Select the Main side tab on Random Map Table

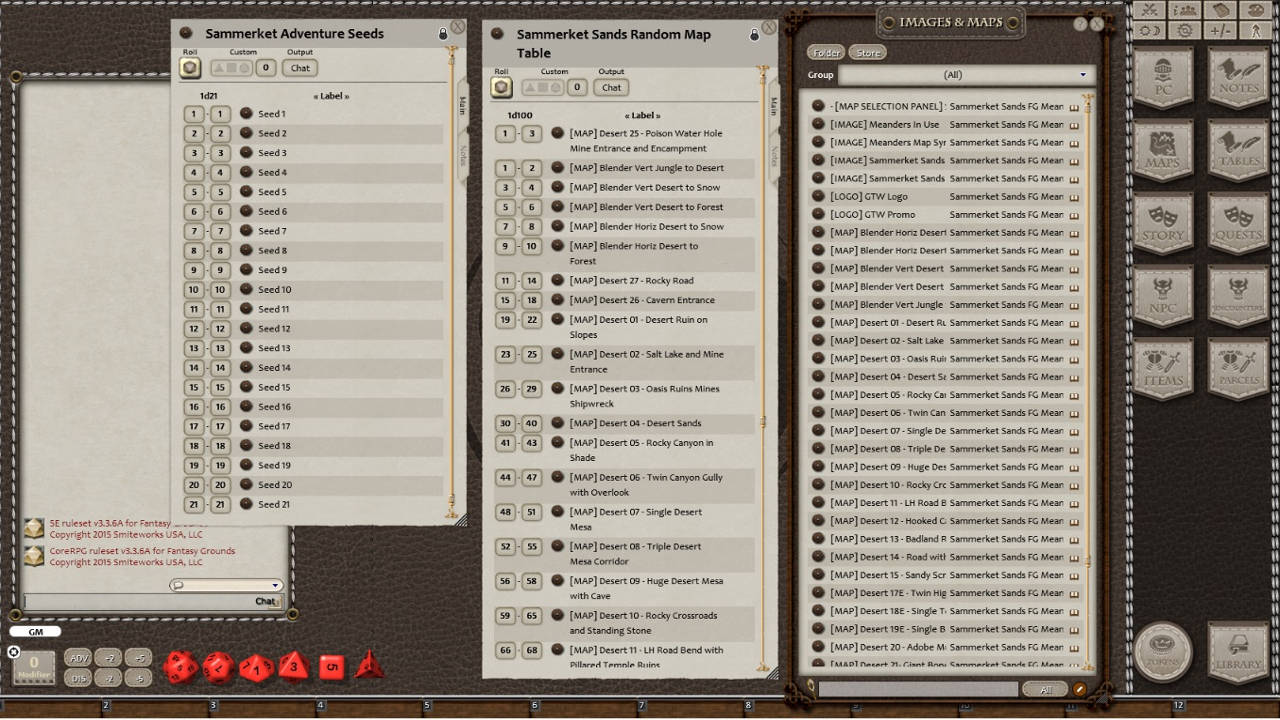click(774, 105)
